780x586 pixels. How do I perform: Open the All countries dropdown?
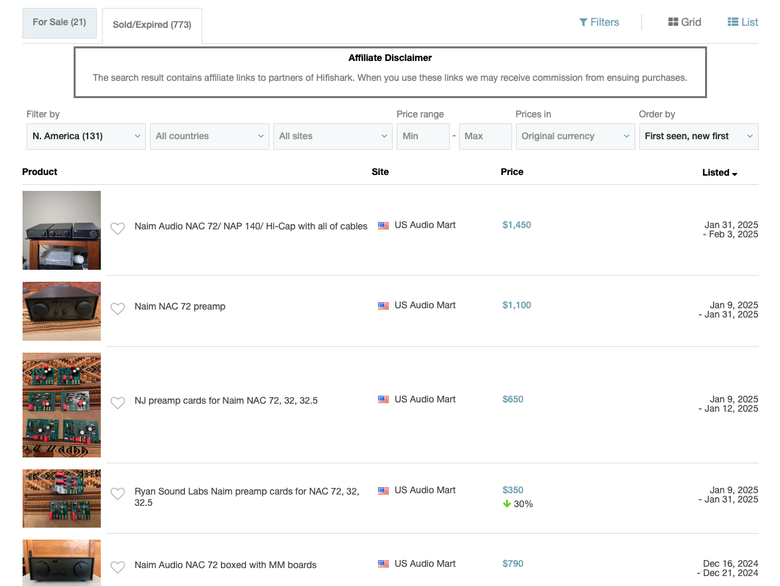pyautogui.click(x=209, y=136)
